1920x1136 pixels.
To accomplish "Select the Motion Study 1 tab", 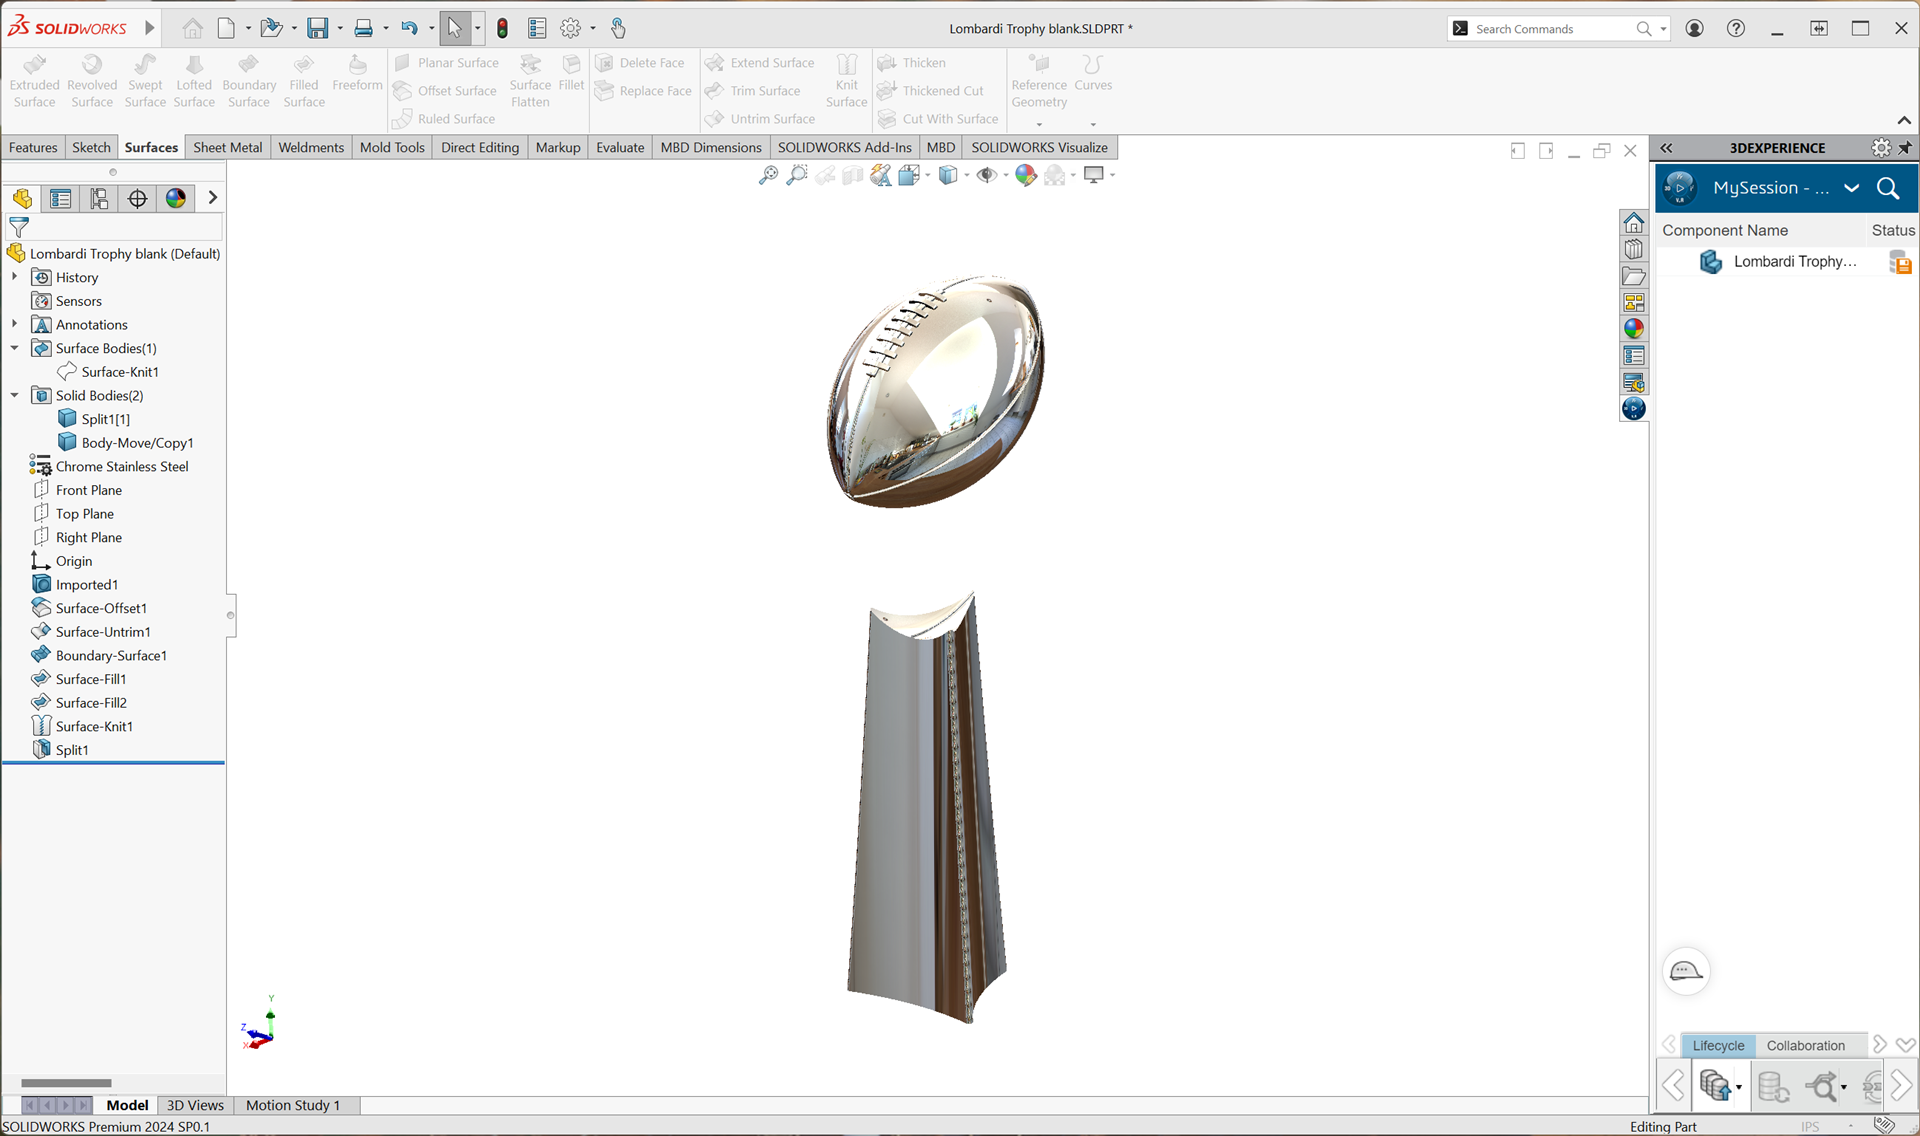I will pos(293,1105).
